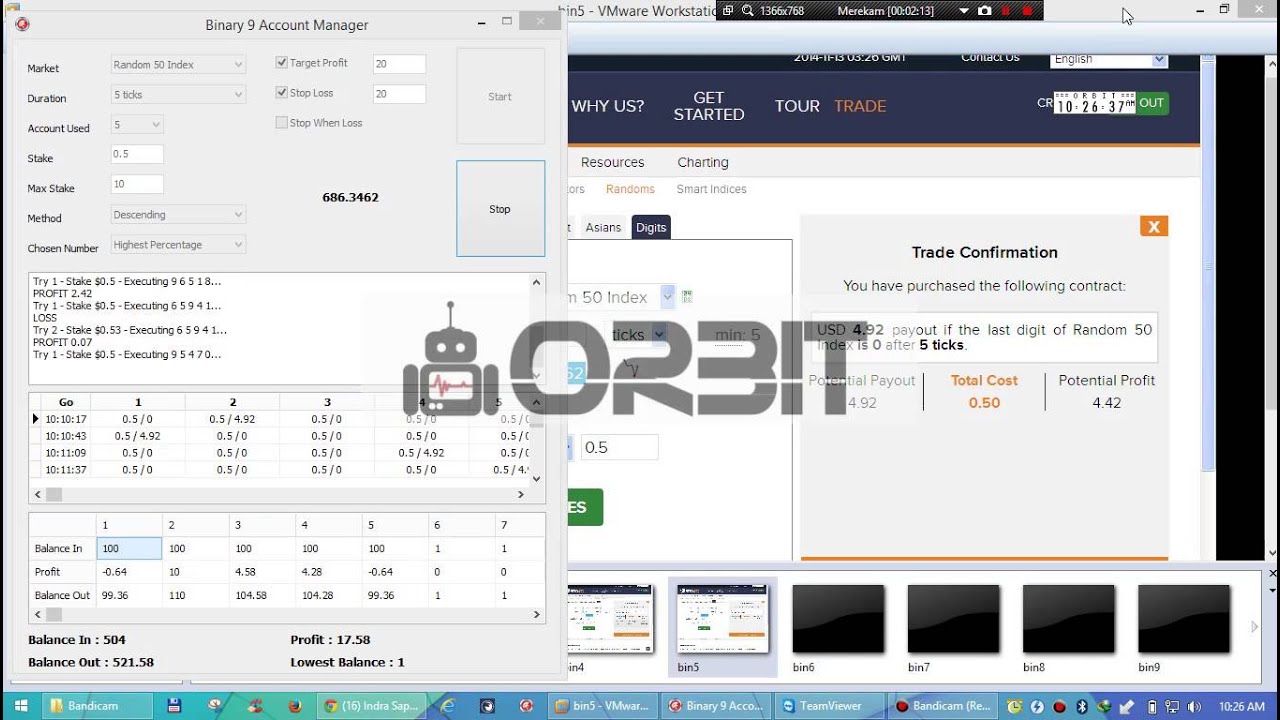Click the floppy disk taskbar icon

click(174, 705)
